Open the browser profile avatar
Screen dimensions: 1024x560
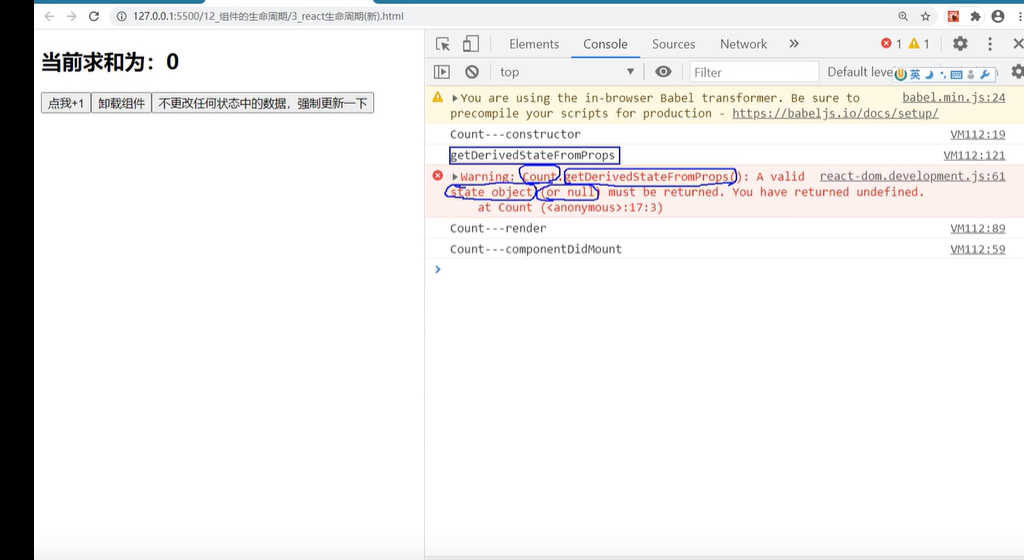[998, 16]
